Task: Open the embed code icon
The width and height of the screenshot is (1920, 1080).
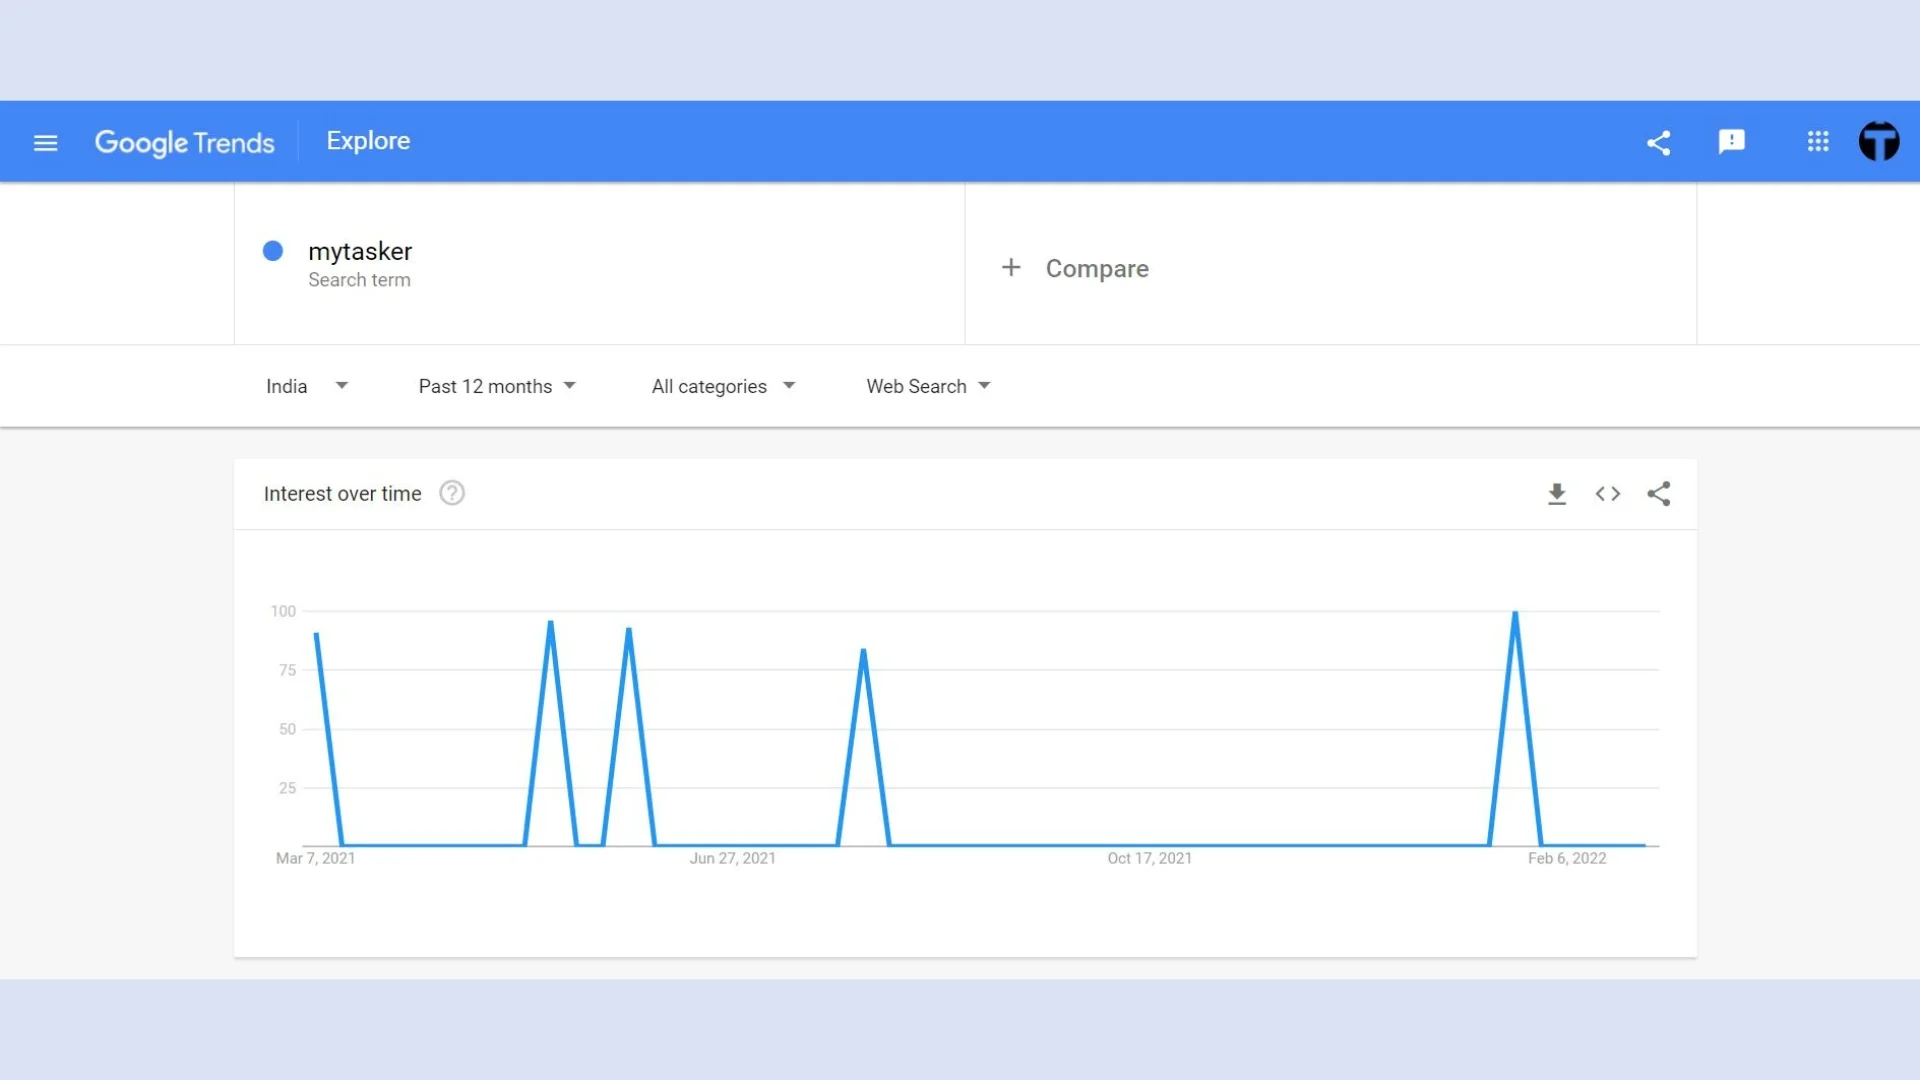Action: pos(1608,494)
